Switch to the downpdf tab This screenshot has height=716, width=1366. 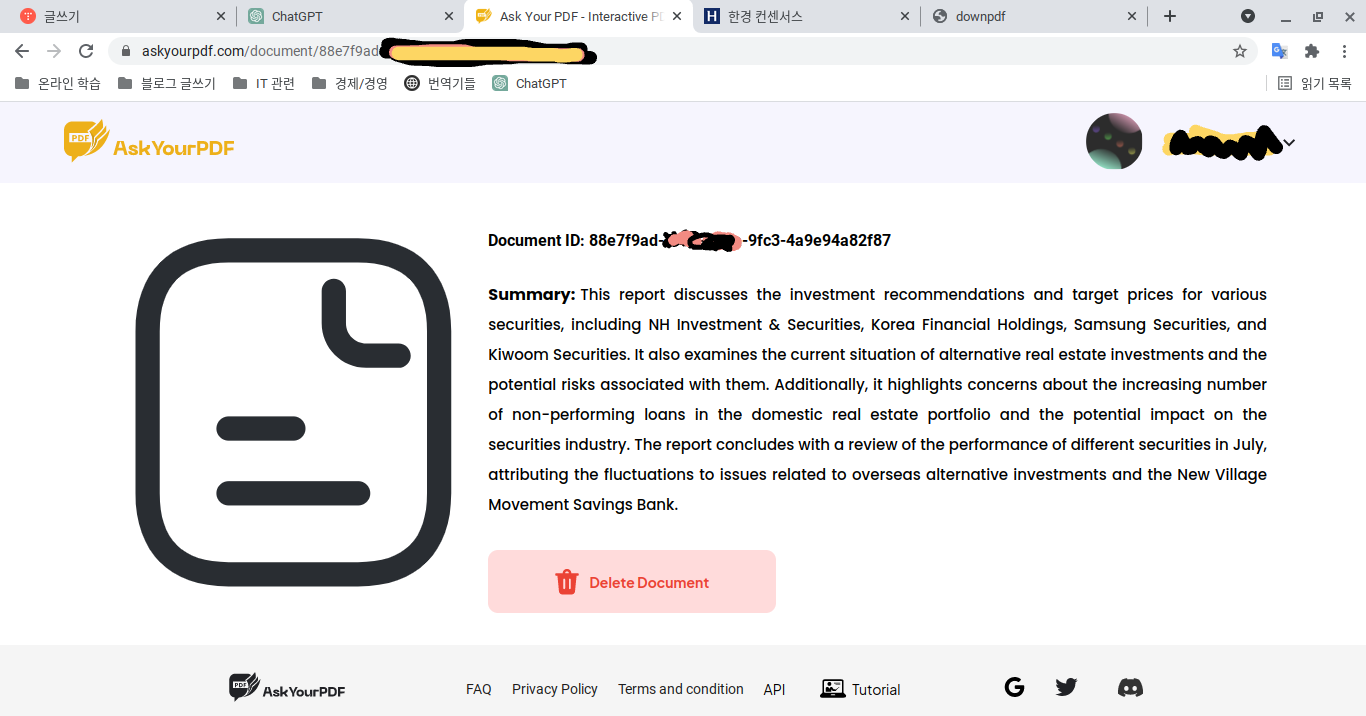click(1034, 16)
